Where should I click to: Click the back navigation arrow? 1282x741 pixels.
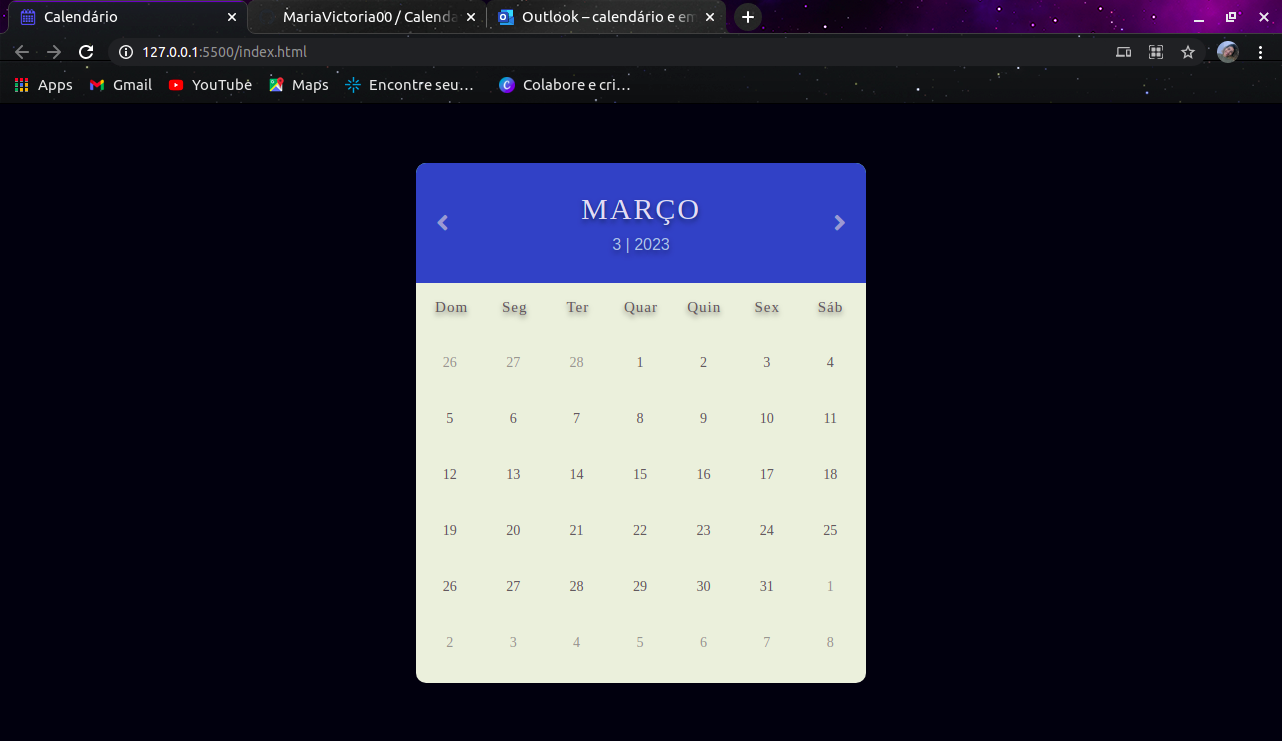click(x=21, y=51)
